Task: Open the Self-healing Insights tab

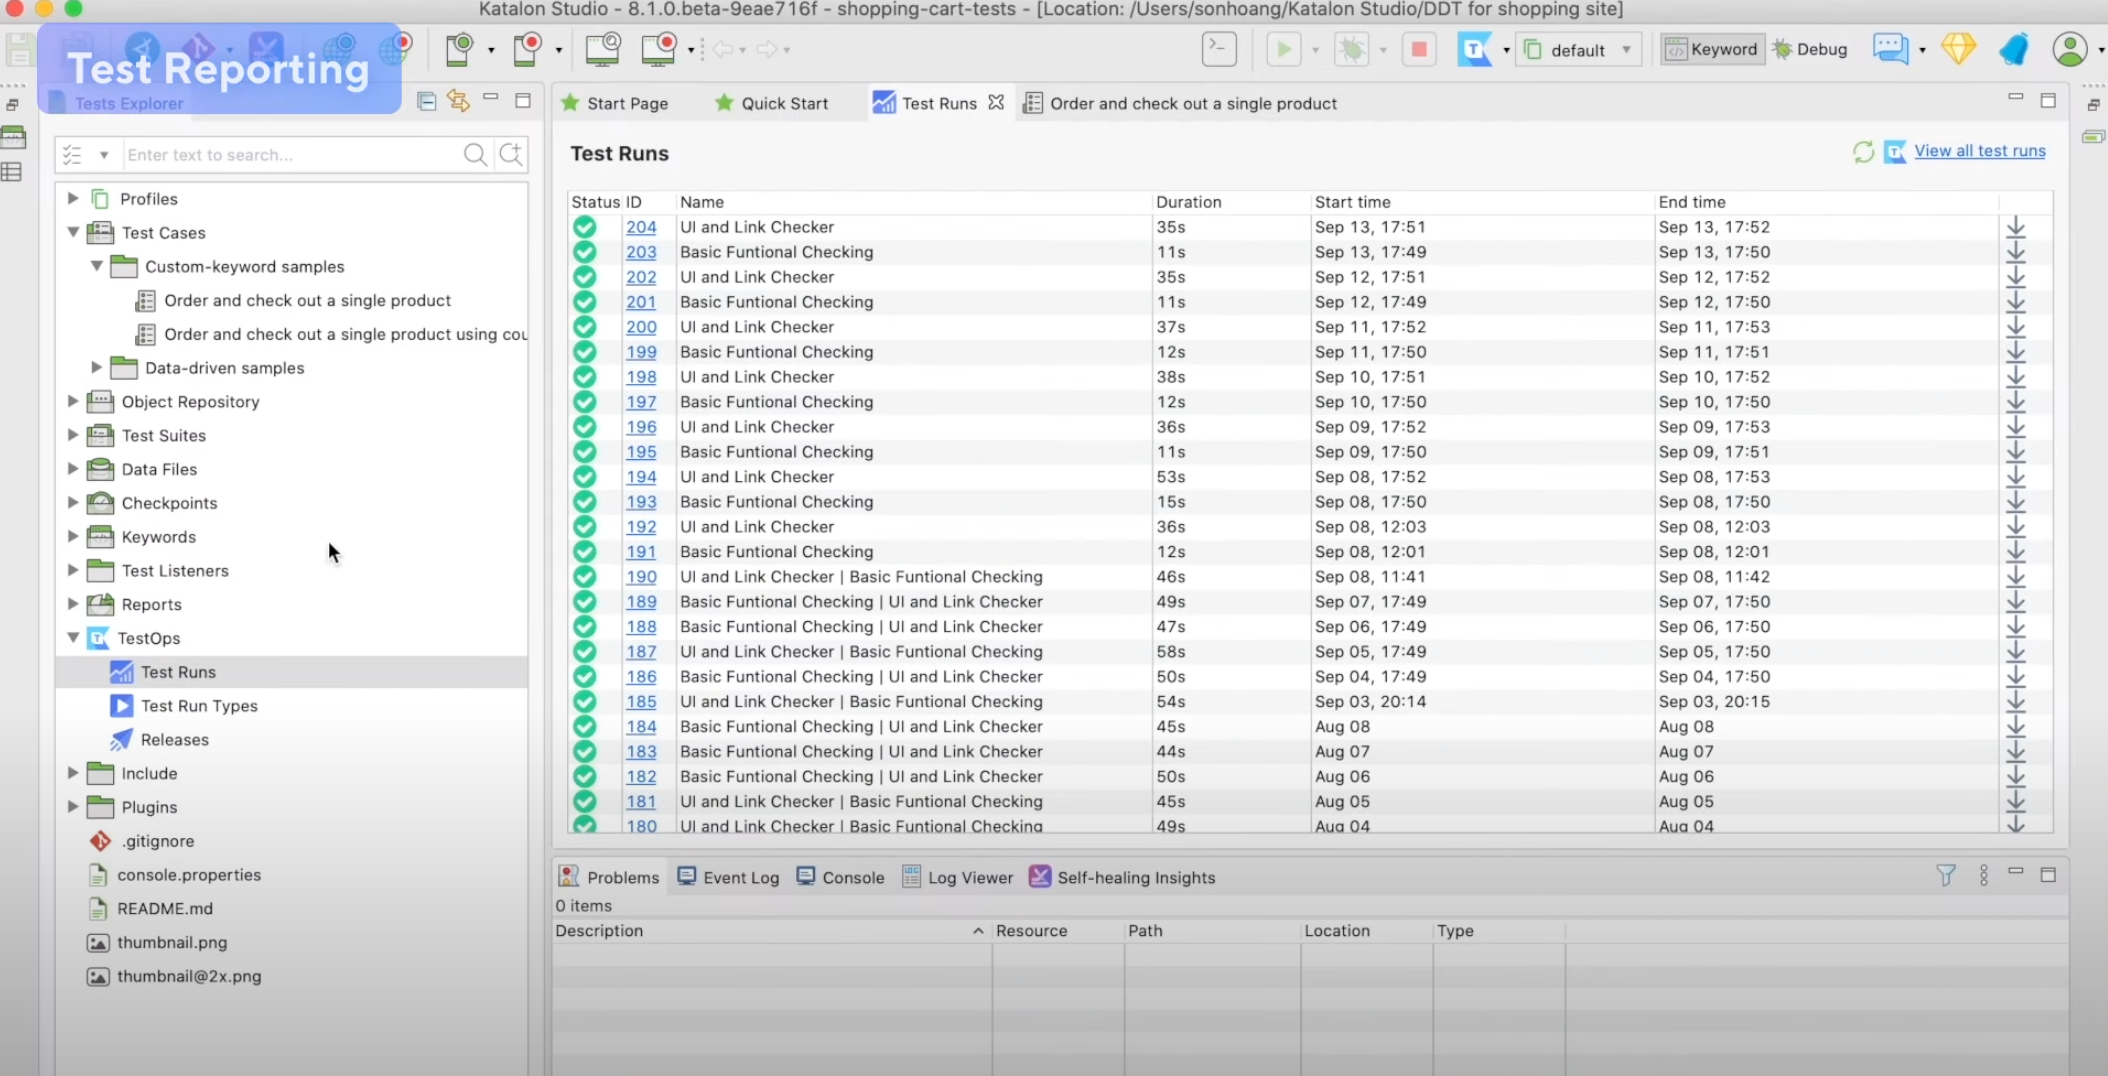Action: point(1122,877)
